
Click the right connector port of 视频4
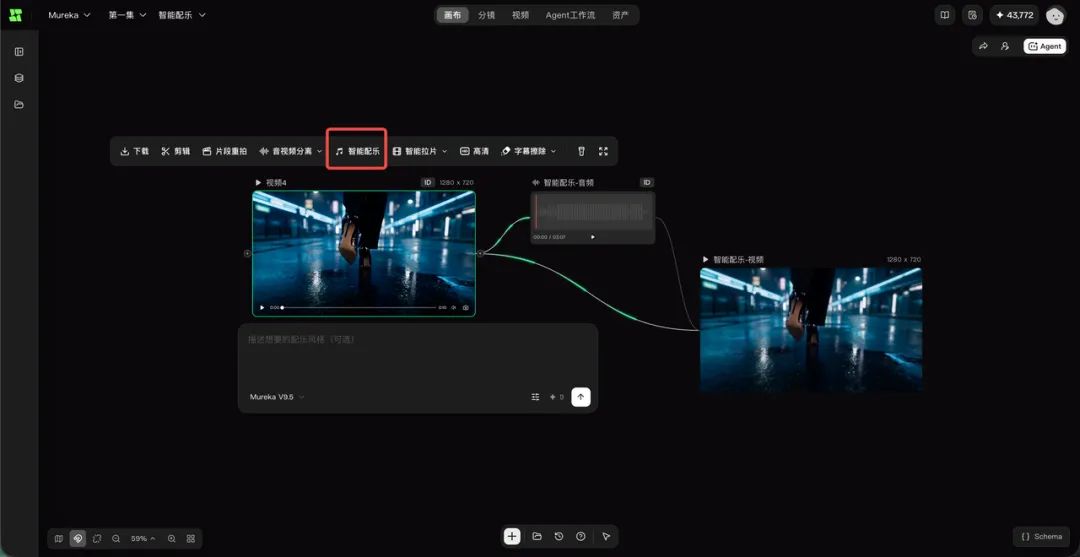pyautogui.click(x=481, y=253)
